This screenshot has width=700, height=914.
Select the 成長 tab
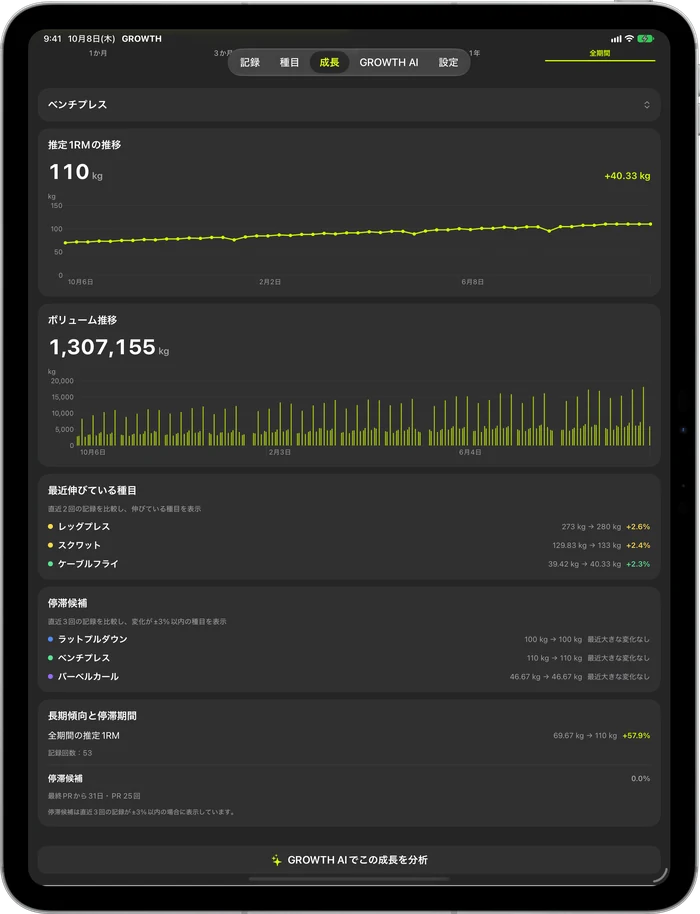pos(329,62)
